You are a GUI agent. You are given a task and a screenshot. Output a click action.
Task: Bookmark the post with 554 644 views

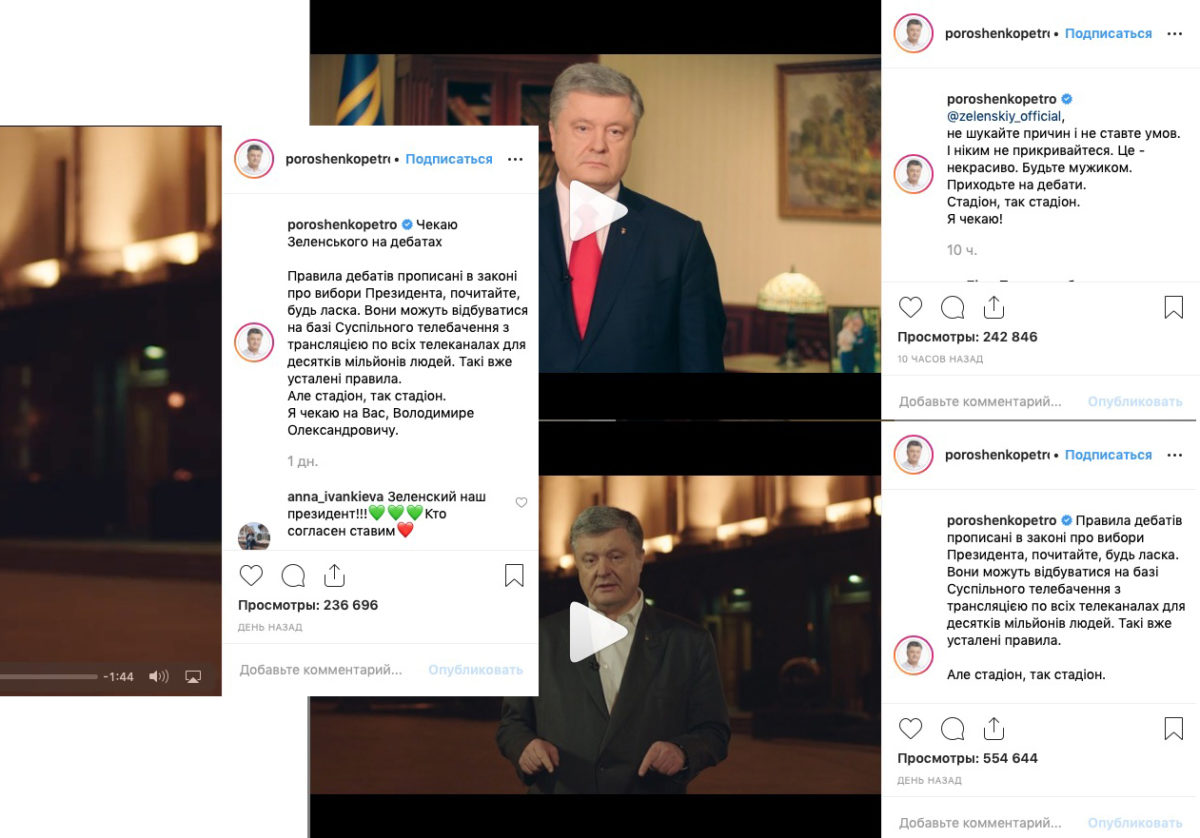[x=1174, y=728]
